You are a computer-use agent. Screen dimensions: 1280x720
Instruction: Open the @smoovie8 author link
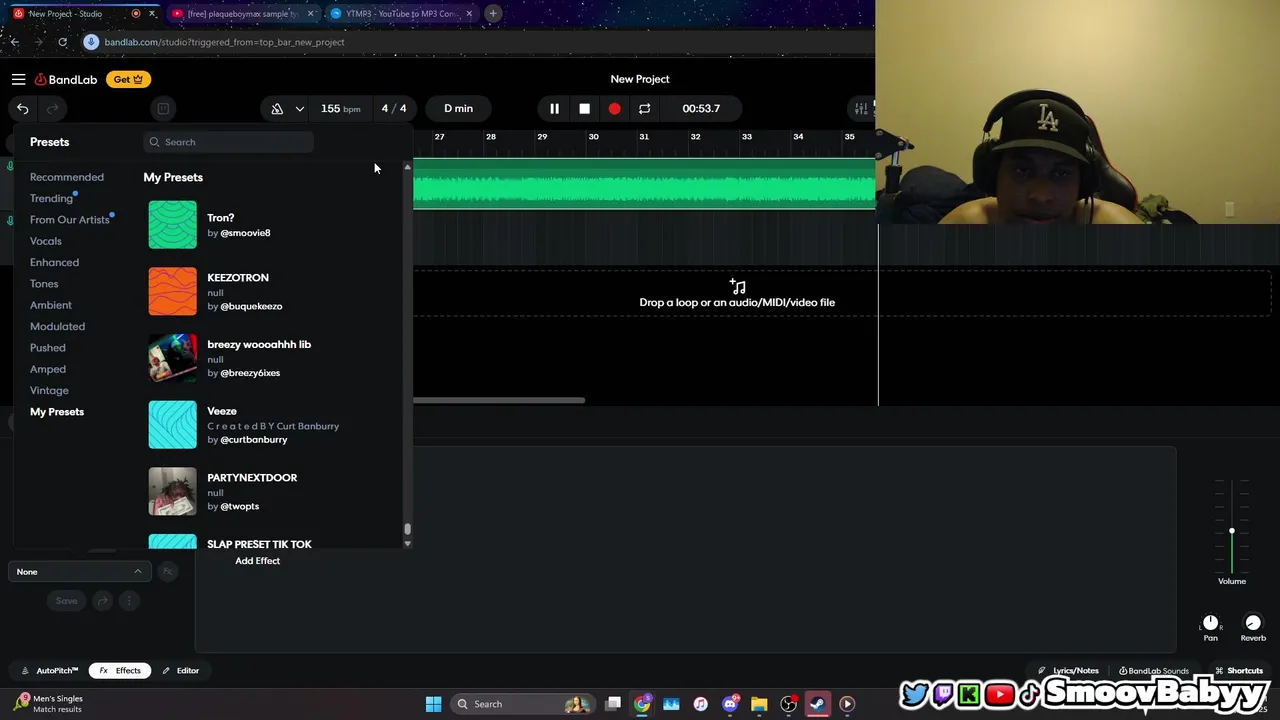[245, 233]
